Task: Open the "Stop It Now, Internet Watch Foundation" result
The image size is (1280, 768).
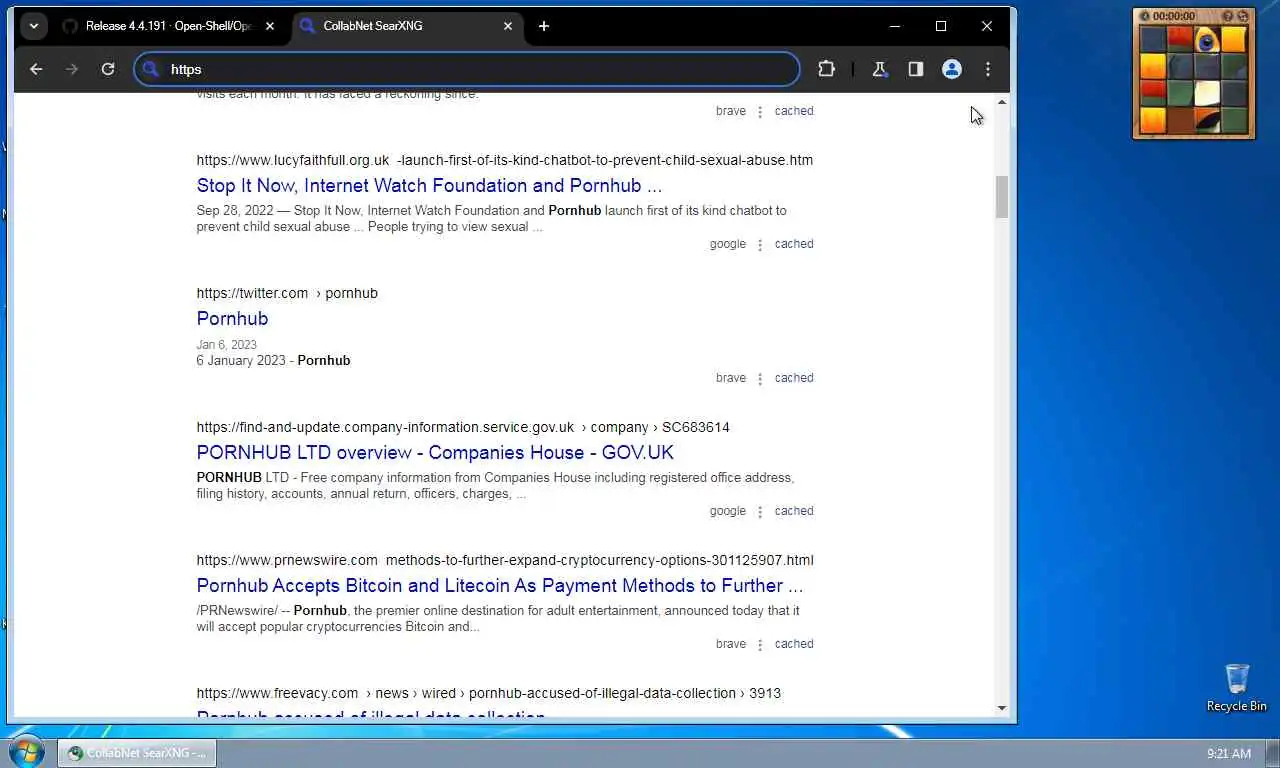Action: point(429,185)
